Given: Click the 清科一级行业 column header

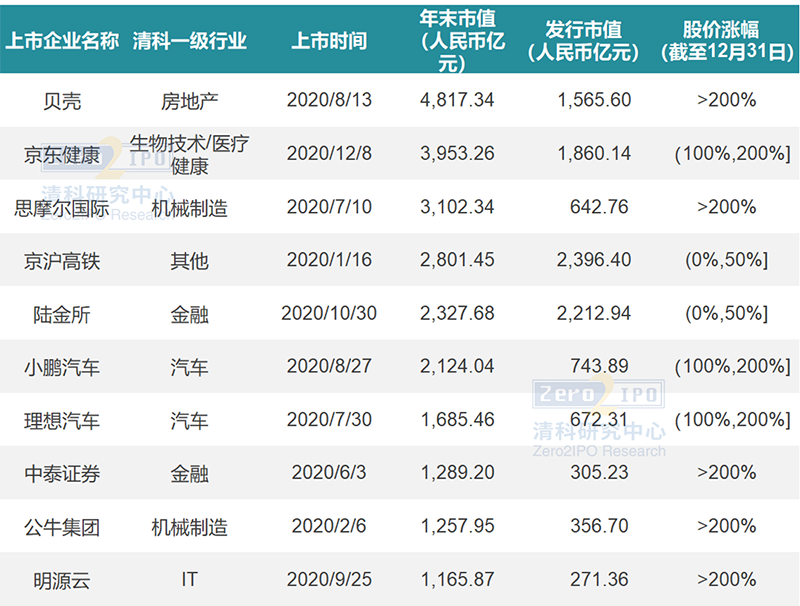Looking at the screenshot, I should click(x=189, y=41).
